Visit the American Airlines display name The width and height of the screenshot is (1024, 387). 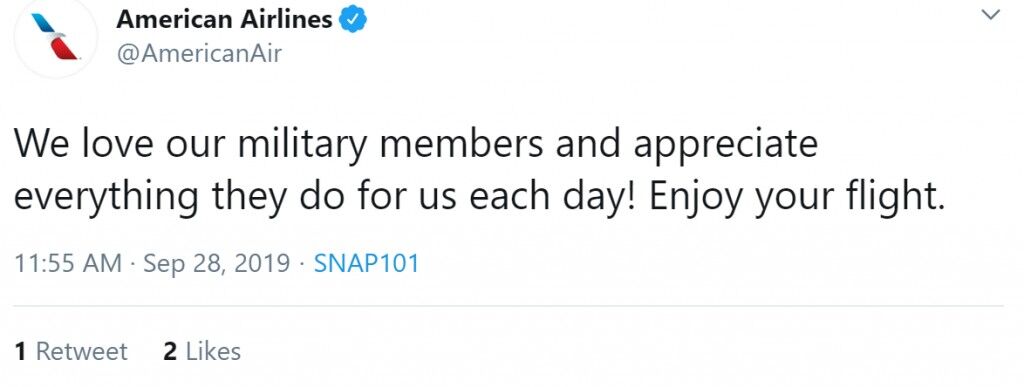(x=224, y=20)
